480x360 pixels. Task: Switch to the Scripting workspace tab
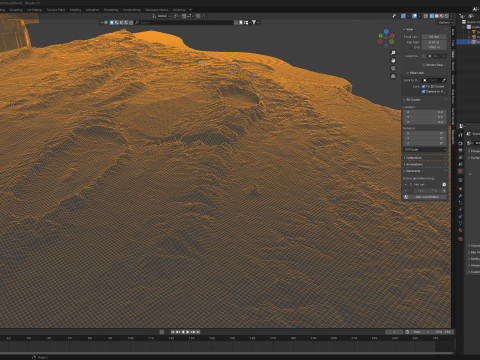tap(179, 10)
